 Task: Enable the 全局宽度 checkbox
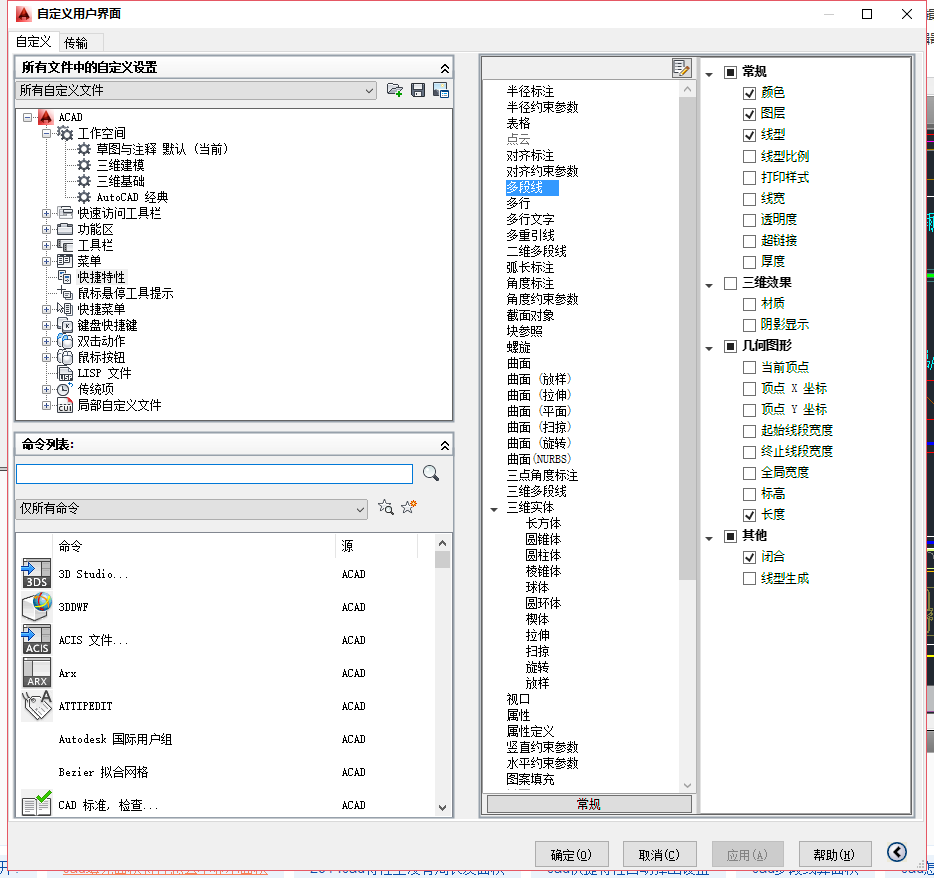(749, 473)
